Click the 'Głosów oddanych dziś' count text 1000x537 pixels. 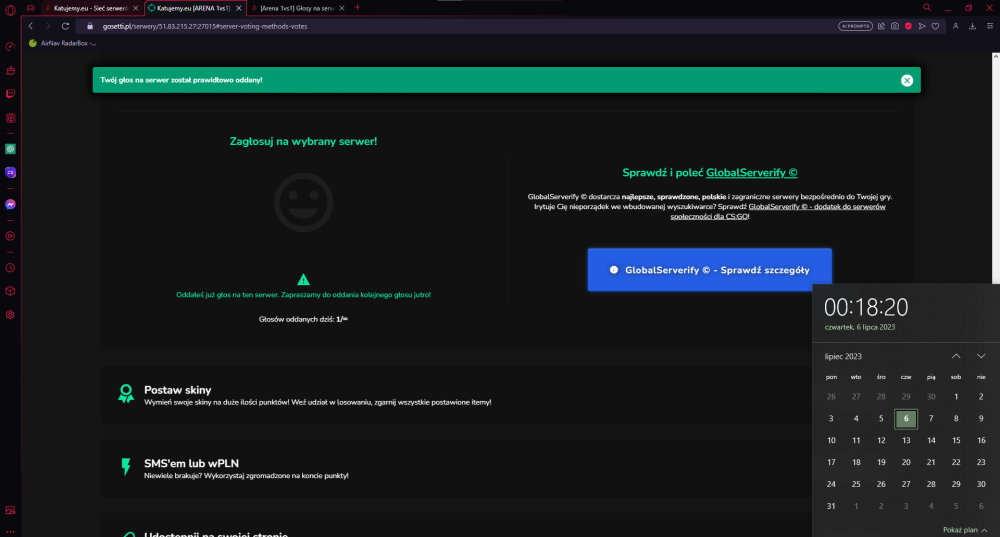tap(303, 319)
